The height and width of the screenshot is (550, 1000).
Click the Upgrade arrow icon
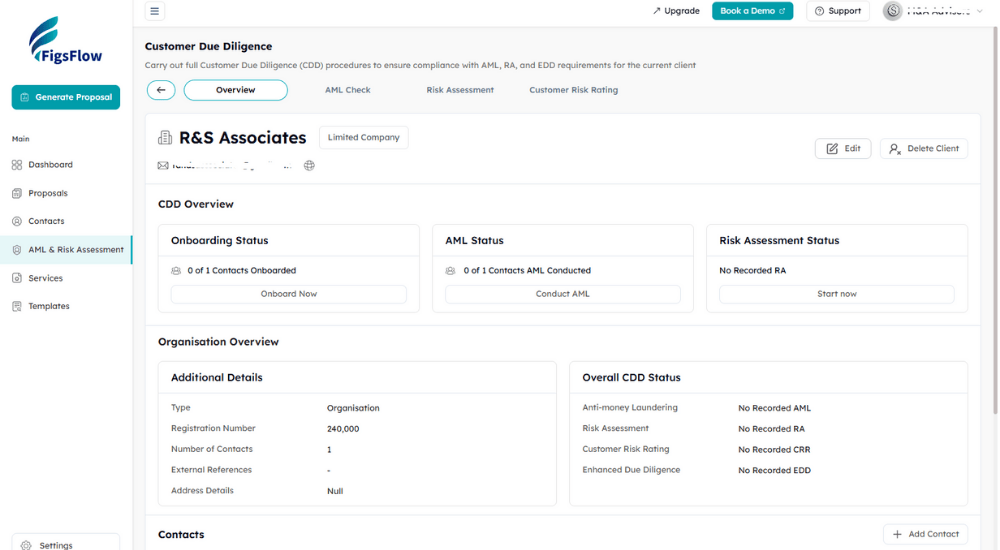coord(656,11)
